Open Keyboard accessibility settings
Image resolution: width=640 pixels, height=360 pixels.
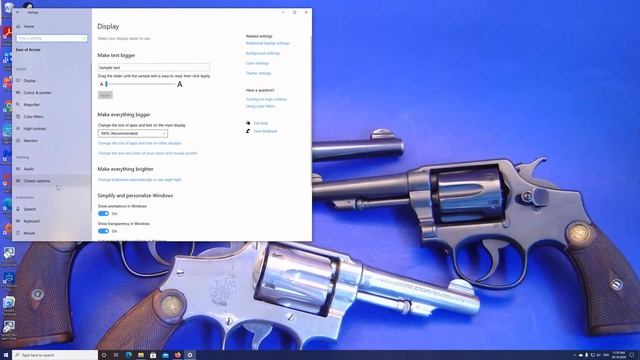point(31,221)
